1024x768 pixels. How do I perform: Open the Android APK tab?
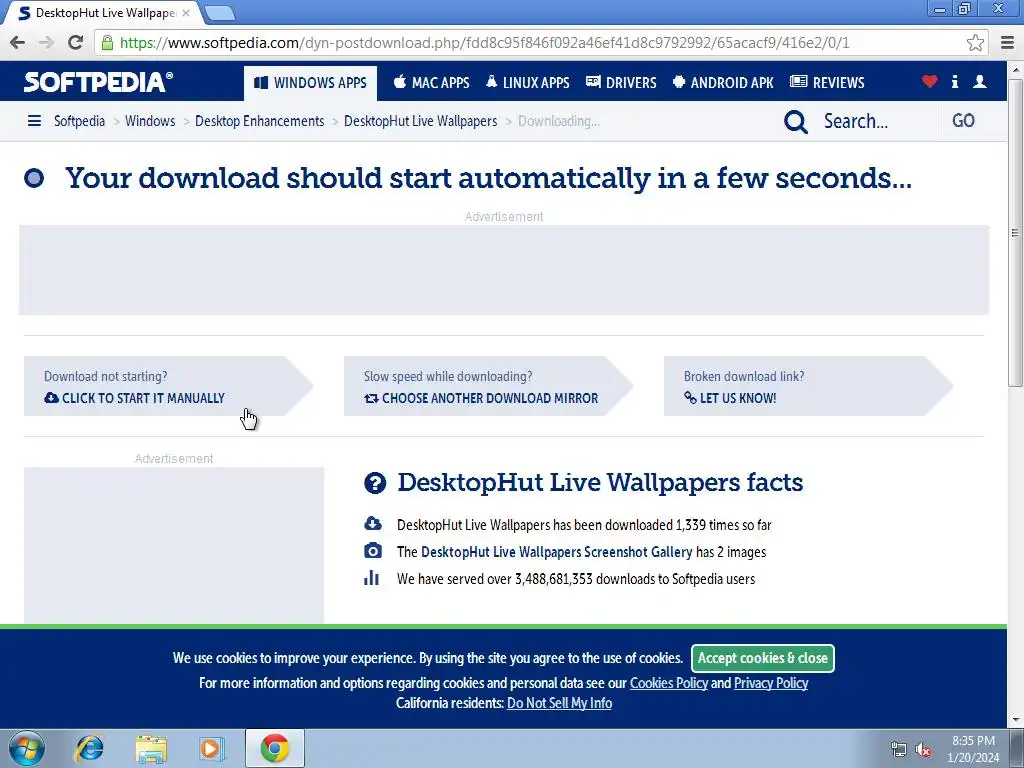click(723, 83)
